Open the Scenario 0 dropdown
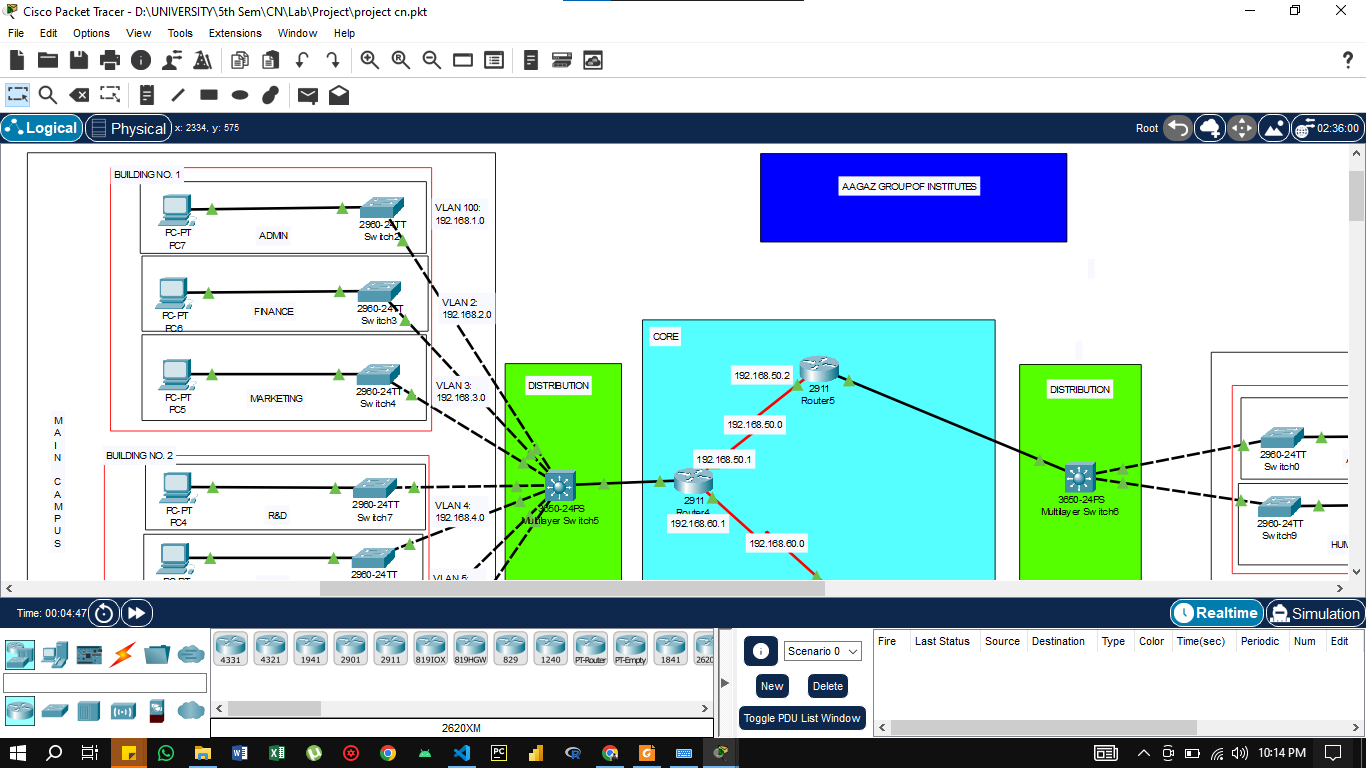Screen dimensions: 1366x768 coord(824,651)
